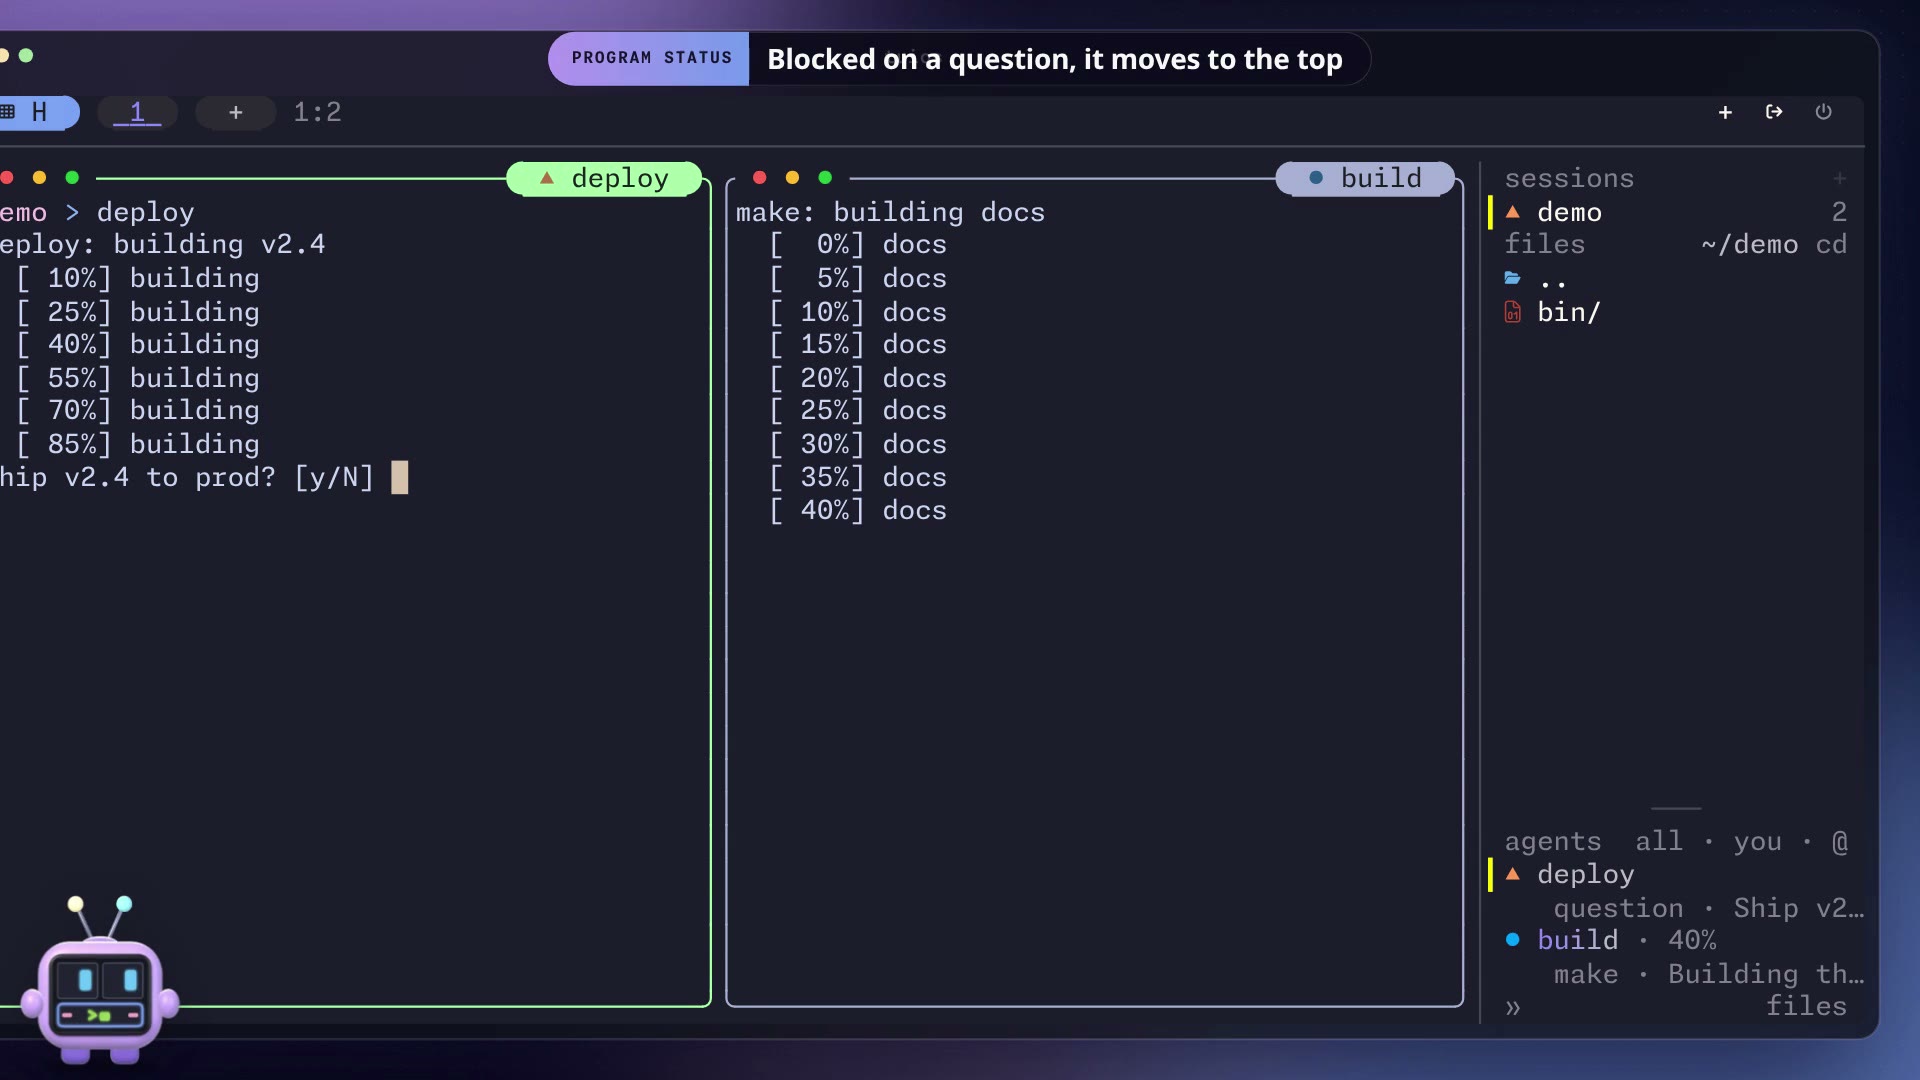The height and width of the screenshot is (1080, 1920).
Task: Click the power icon in top bar
Action: (x=1823, y=112)
